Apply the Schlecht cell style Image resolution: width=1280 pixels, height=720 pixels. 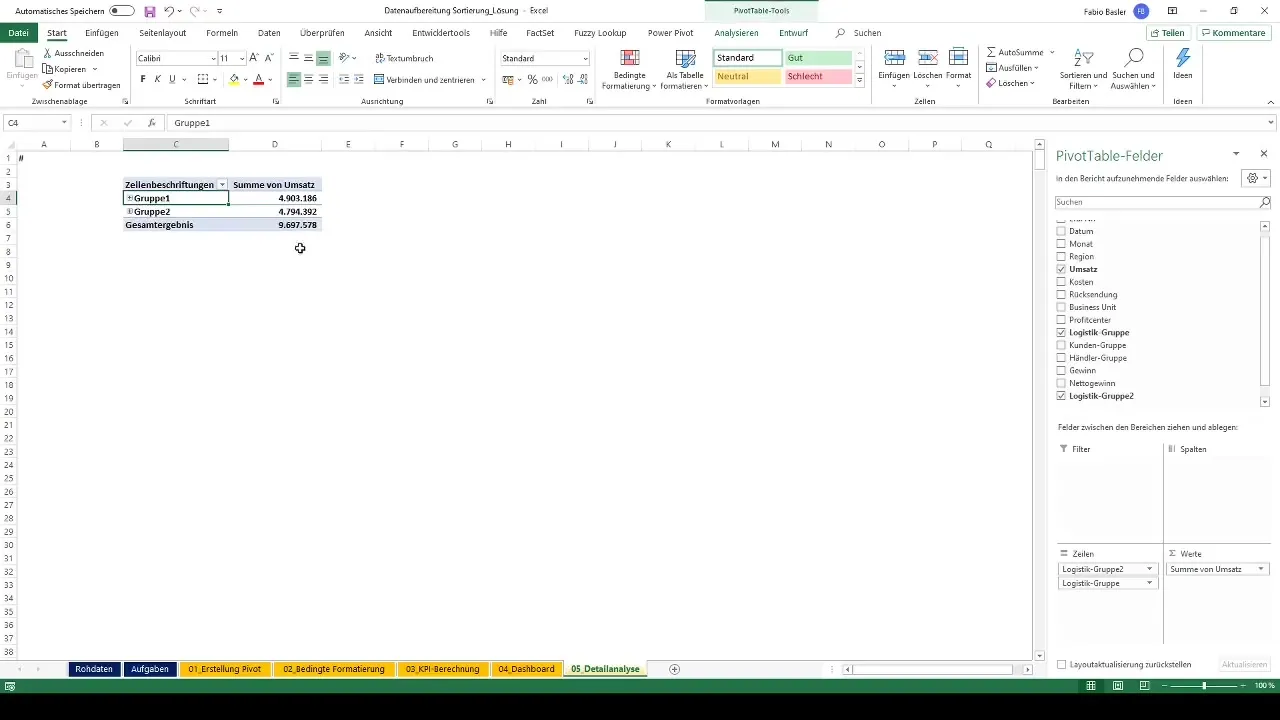click(x=818, y=77)
